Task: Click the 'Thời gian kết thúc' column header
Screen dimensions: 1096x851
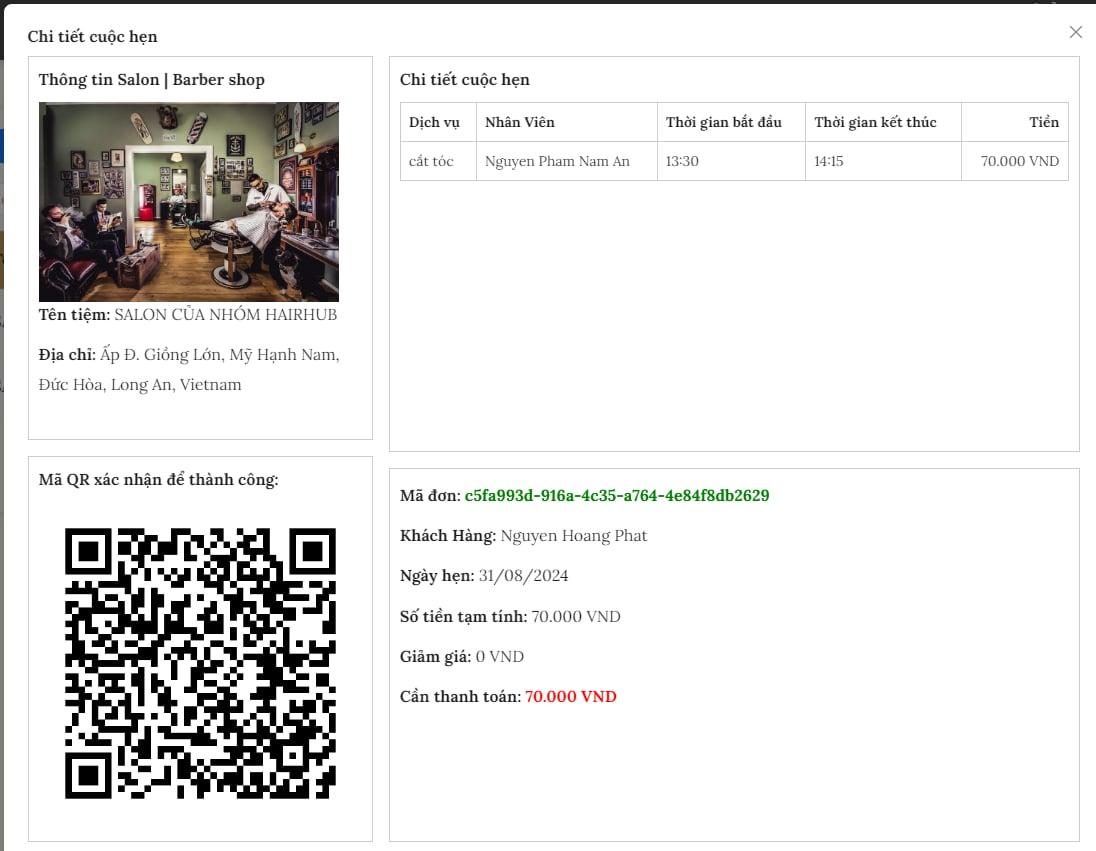Action: 884,122
